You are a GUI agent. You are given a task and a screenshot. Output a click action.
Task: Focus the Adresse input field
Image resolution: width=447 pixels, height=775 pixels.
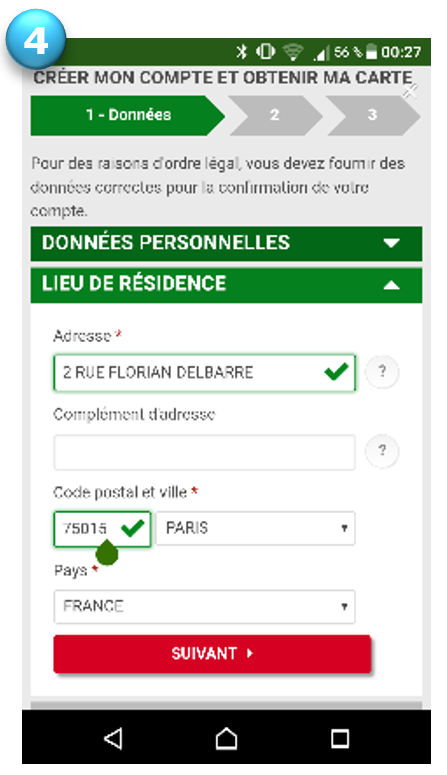pos(204,372)
